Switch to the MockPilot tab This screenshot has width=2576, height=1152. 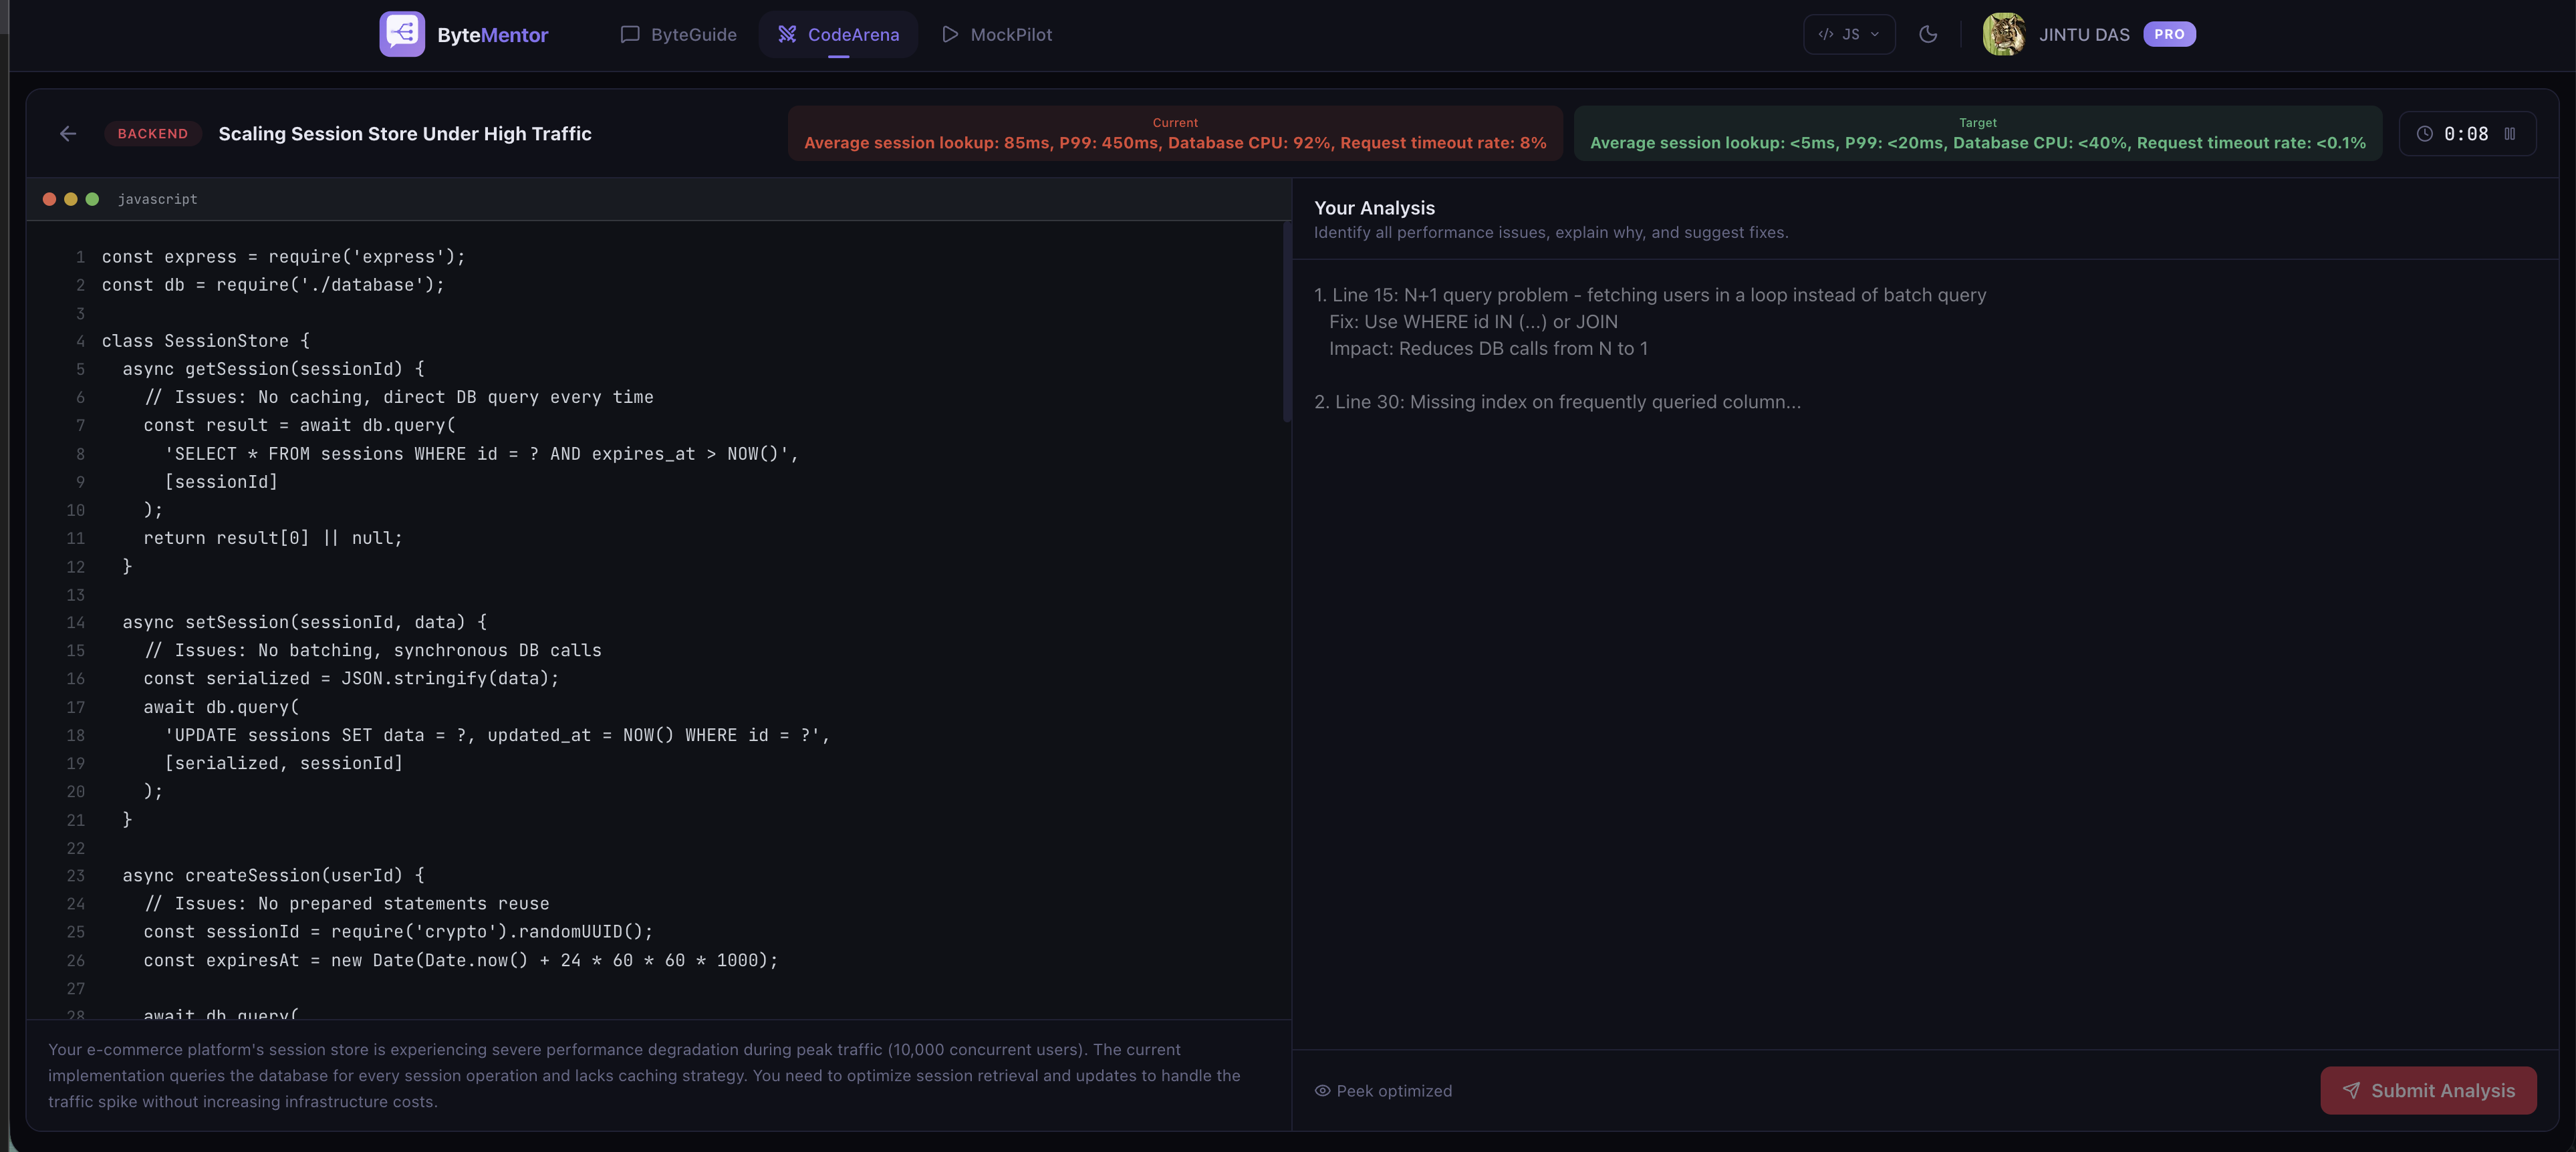(995, 33)
